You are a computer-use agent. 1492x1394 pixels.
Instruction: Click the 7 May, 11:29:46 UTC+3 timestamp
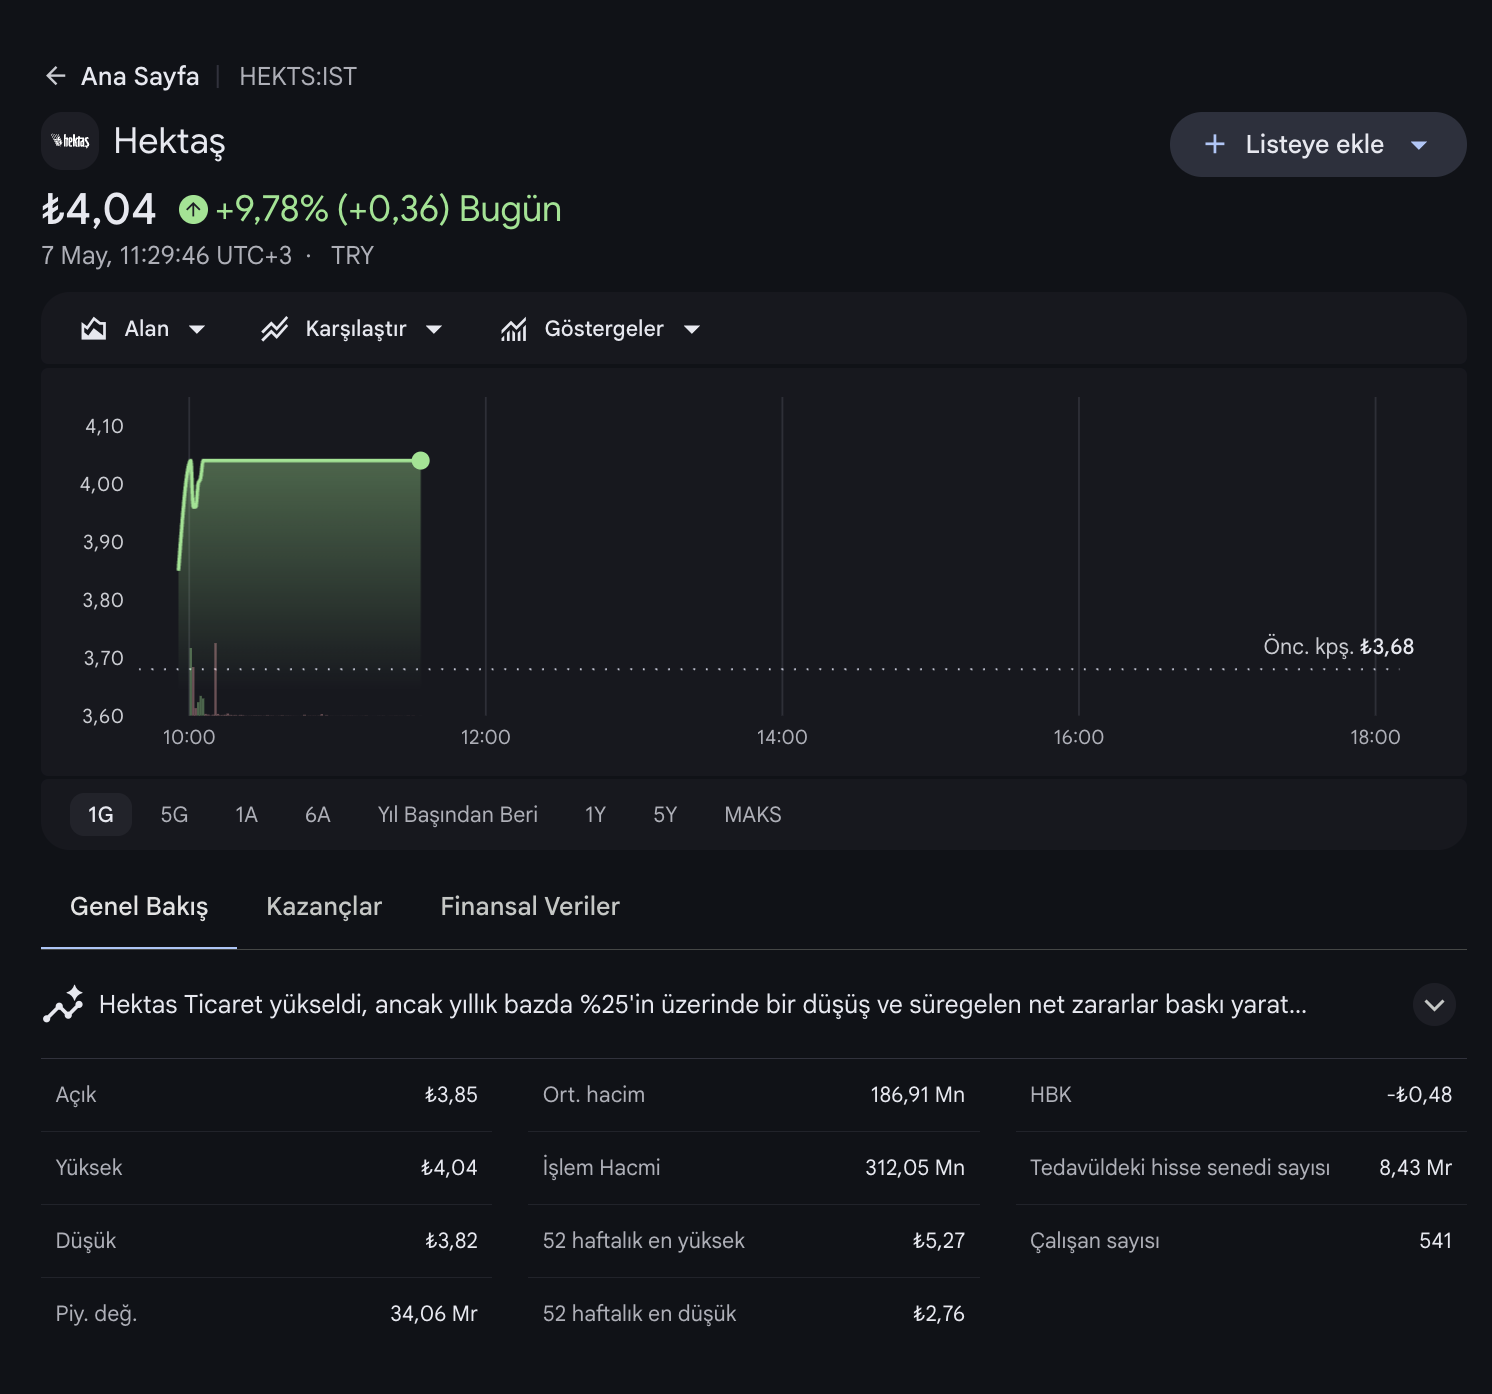point(167,256)
